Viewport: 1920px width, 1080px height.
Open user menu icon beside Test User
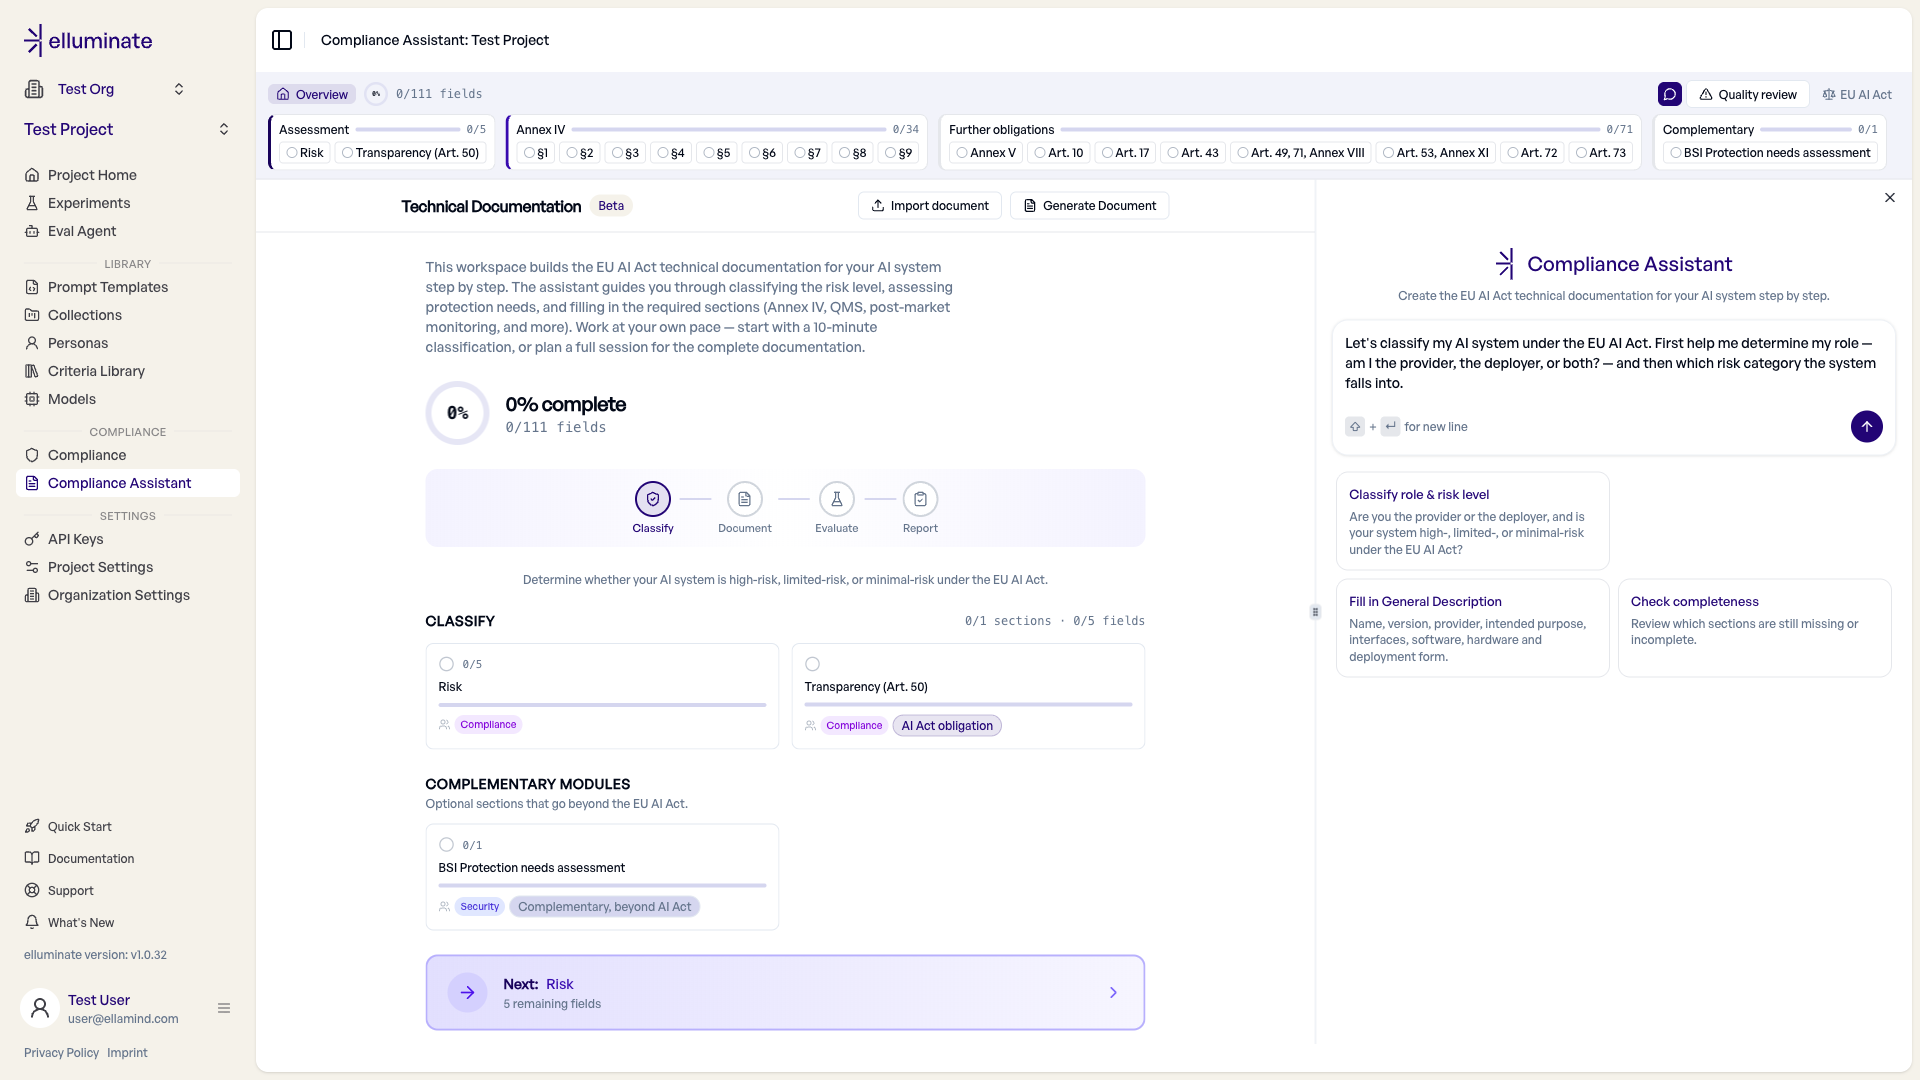pyautogui.click(x=224, y=1008)
